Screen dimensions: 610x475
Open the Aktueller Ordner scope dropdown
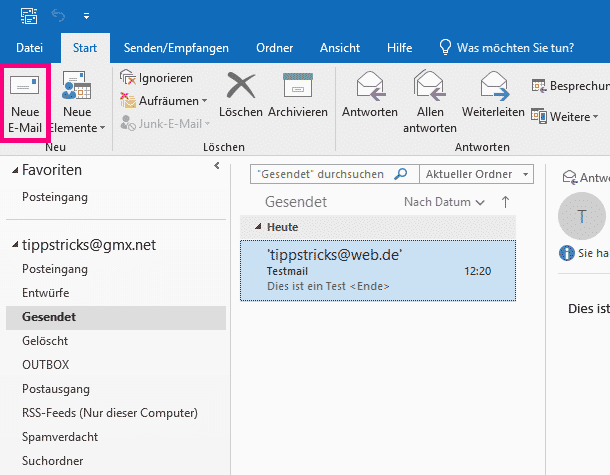pyautogui.click(x=525, y=174)
